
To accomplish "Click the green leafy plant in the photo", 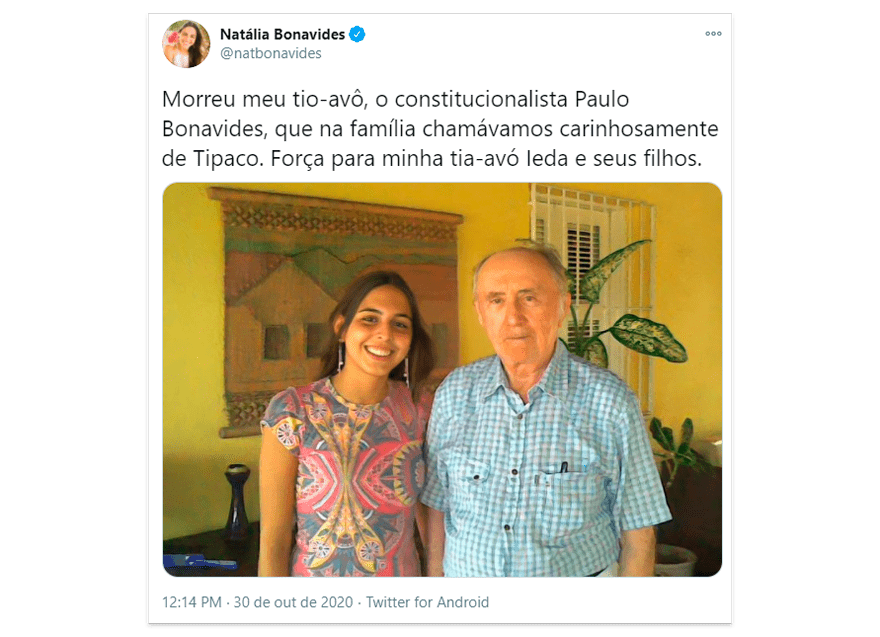I will coord(629,303).
